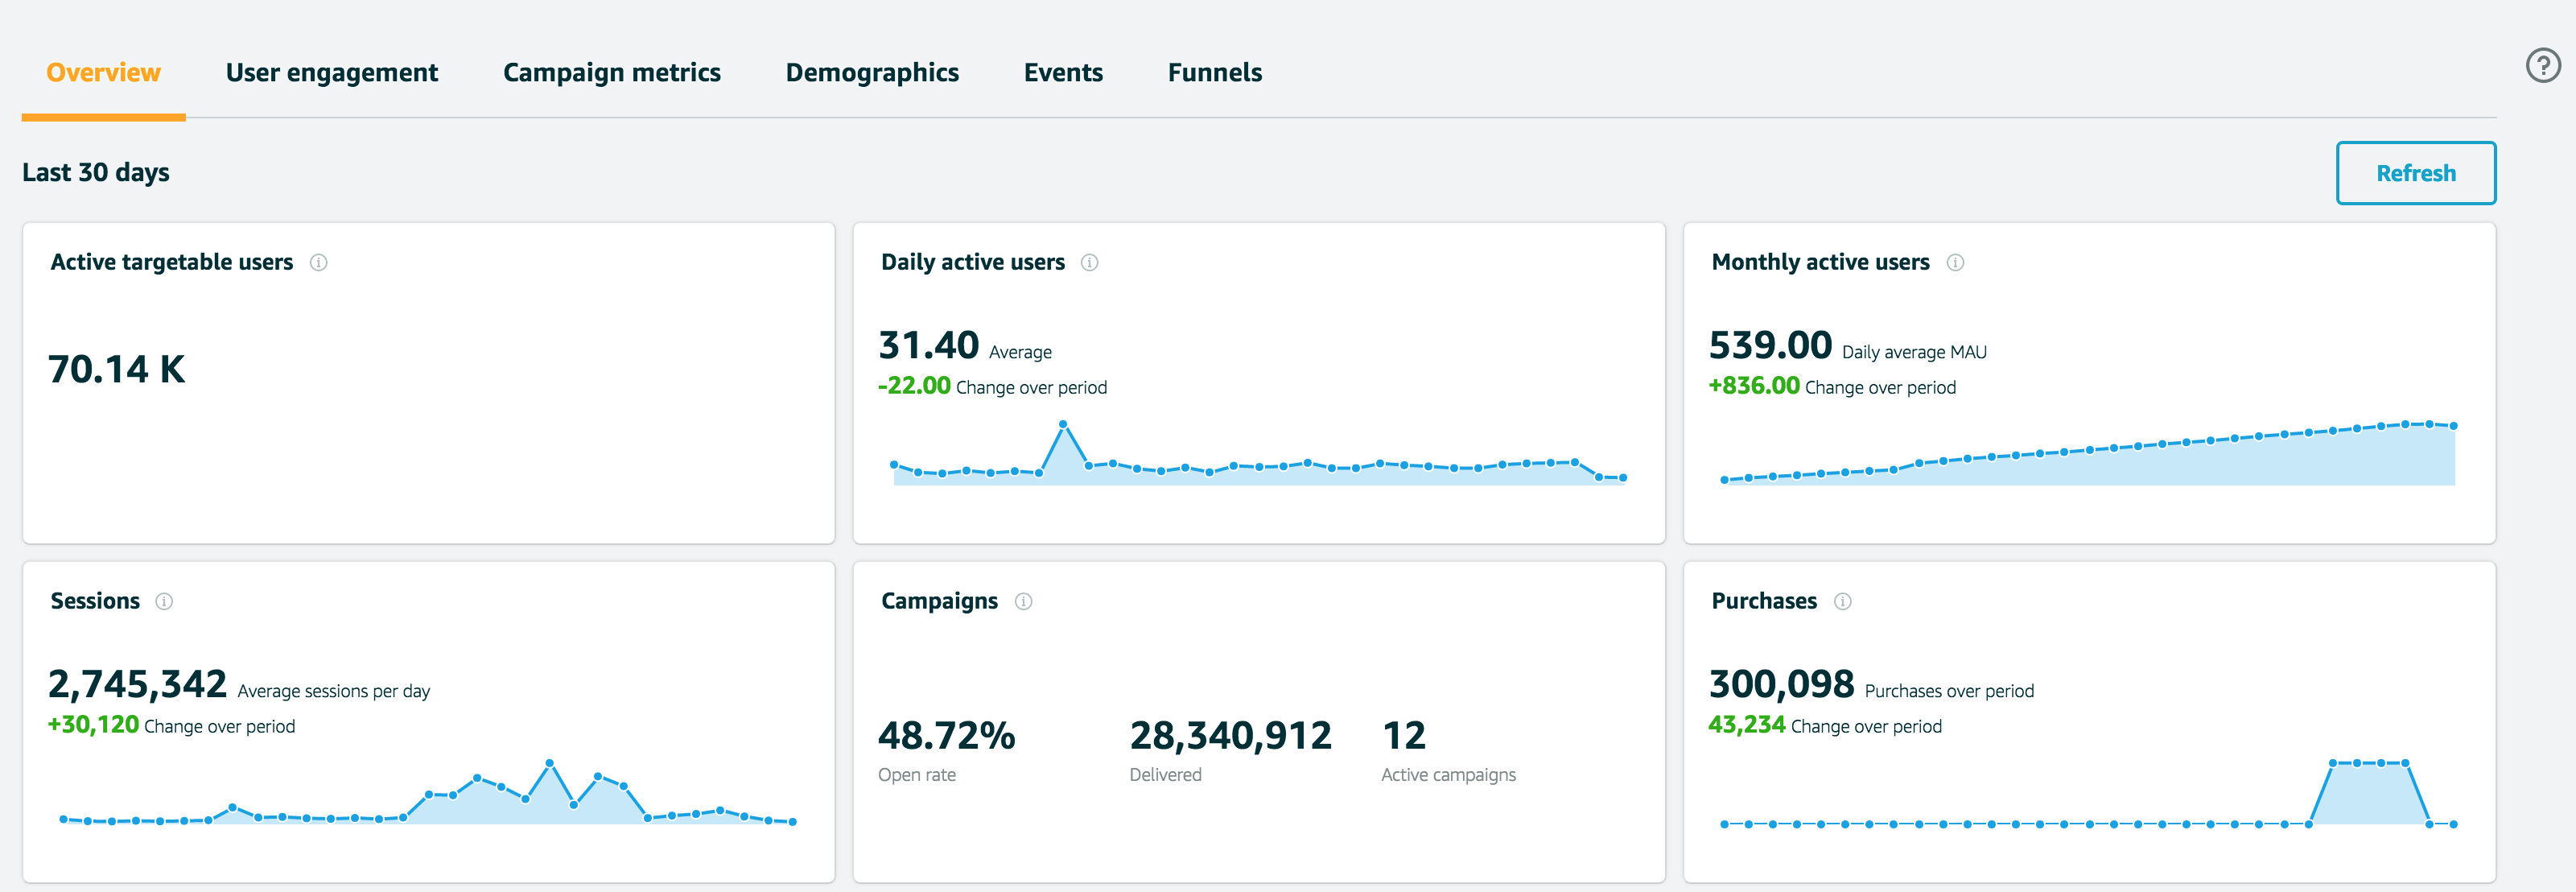This screenshot has height=892, width=2576.
Task: Open info tooltip for Monthly active users
Action: tap(1954, 262)
